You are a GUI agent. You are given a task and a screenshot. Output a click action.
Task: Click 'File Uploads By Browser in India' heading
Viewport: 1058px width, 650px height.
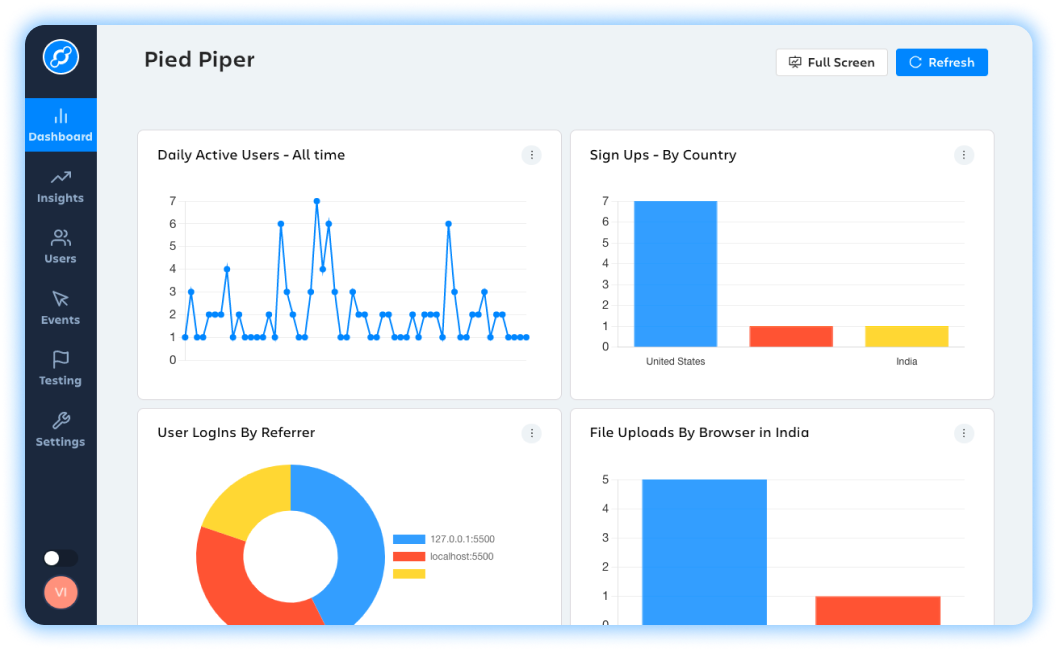point(699,433)
